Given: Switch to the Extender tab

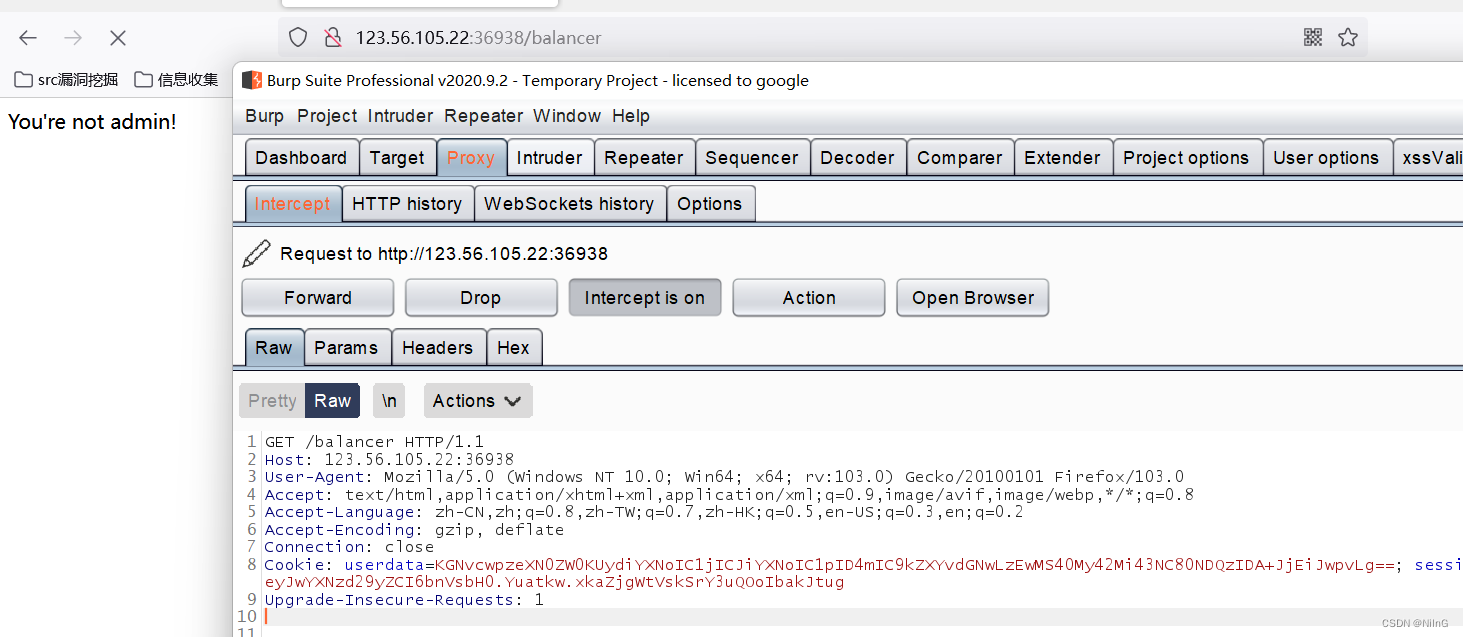Looking at the screenshot, I should pos(1062,158).
